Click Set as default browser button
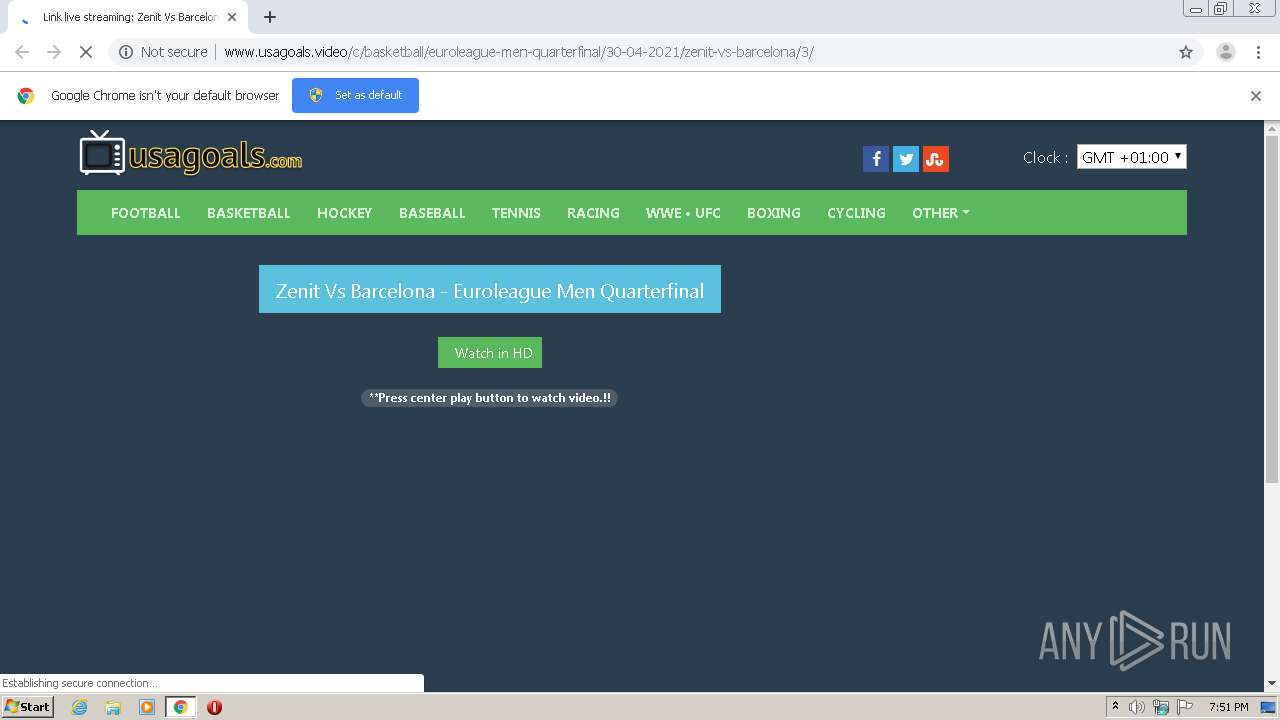Image resolution: width=1280 pixels, height=720 pixels. tap(355, 96)
